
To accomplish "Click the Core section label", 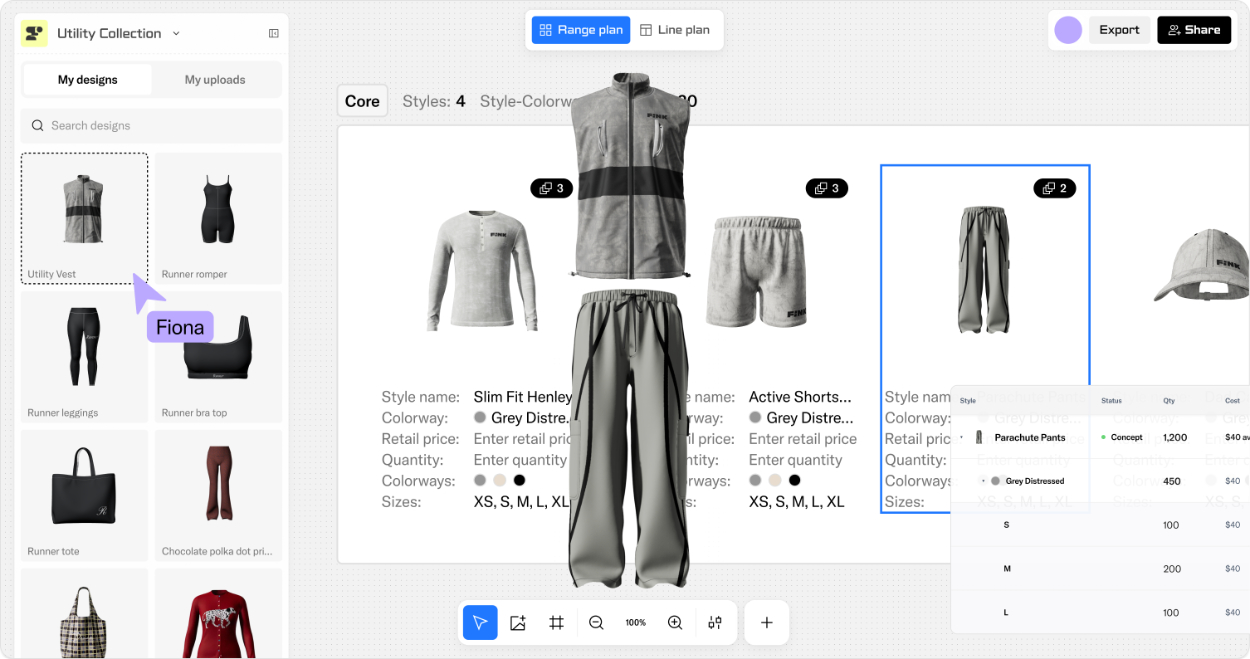I will [362, 101].
